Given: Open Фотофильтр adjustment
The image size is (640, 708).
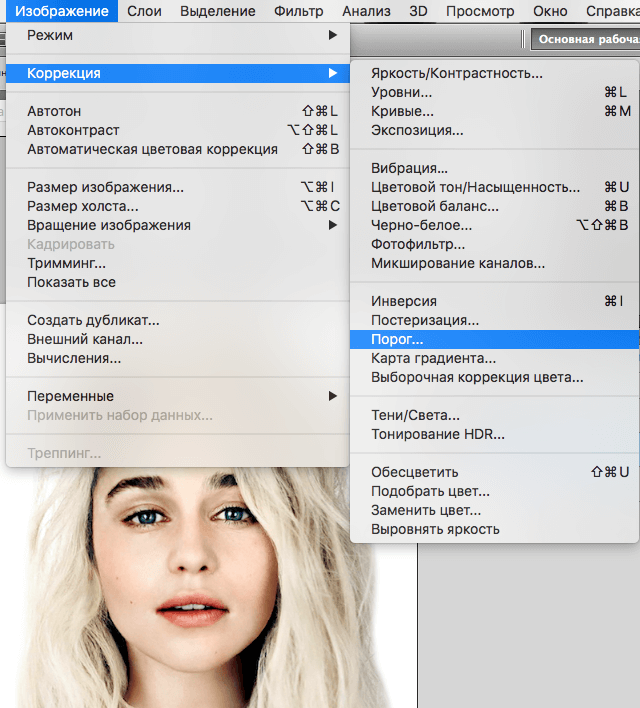Looking at the screenshot, I should click(495, 244).
